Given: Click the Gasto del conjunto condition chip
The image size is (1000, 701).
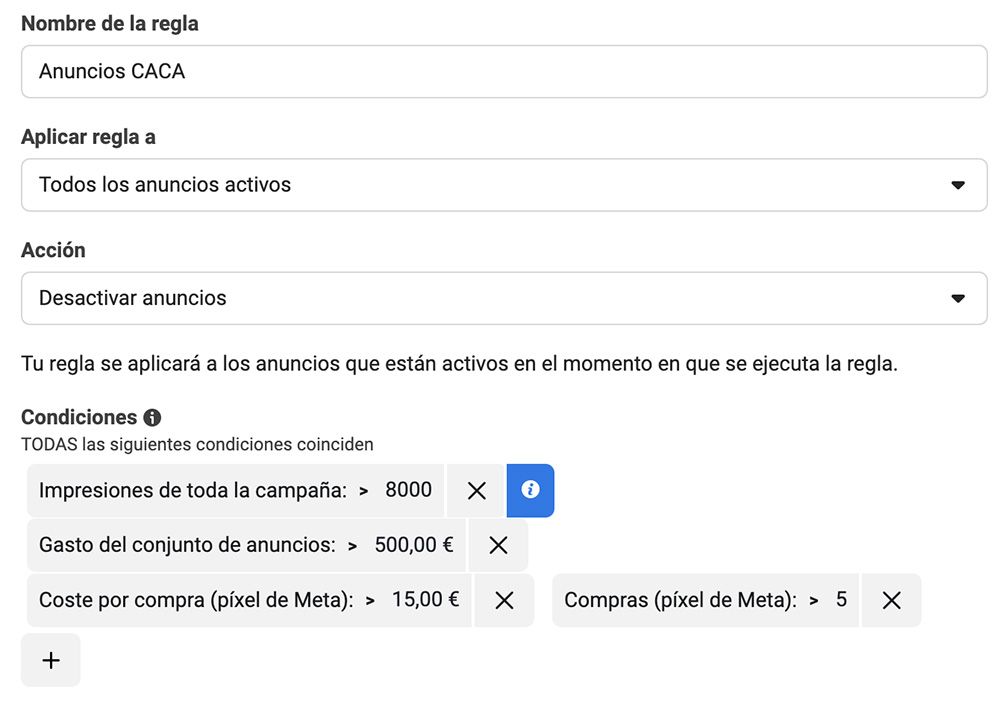Looking at the screenshot, I should tap(200, 545).
